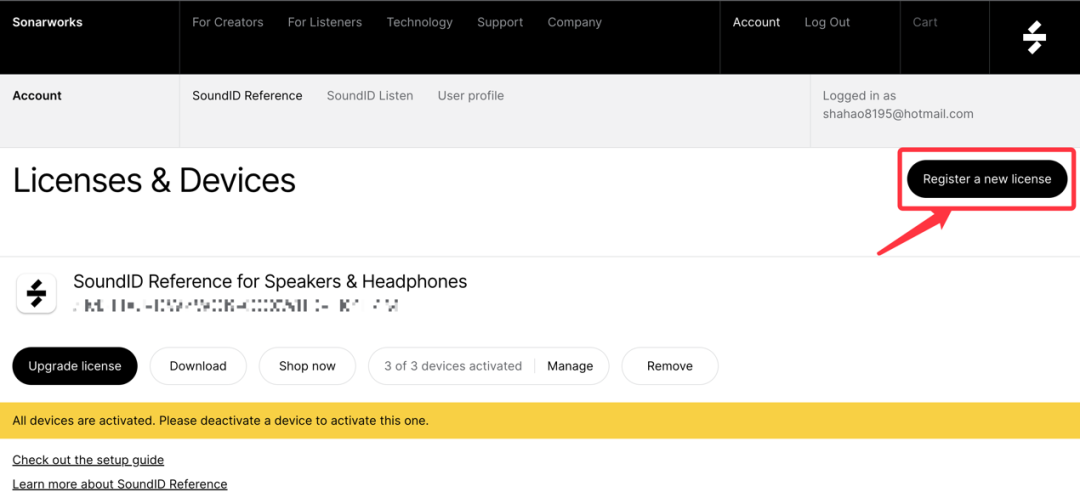Open the For Creators menu

[228, 22]
